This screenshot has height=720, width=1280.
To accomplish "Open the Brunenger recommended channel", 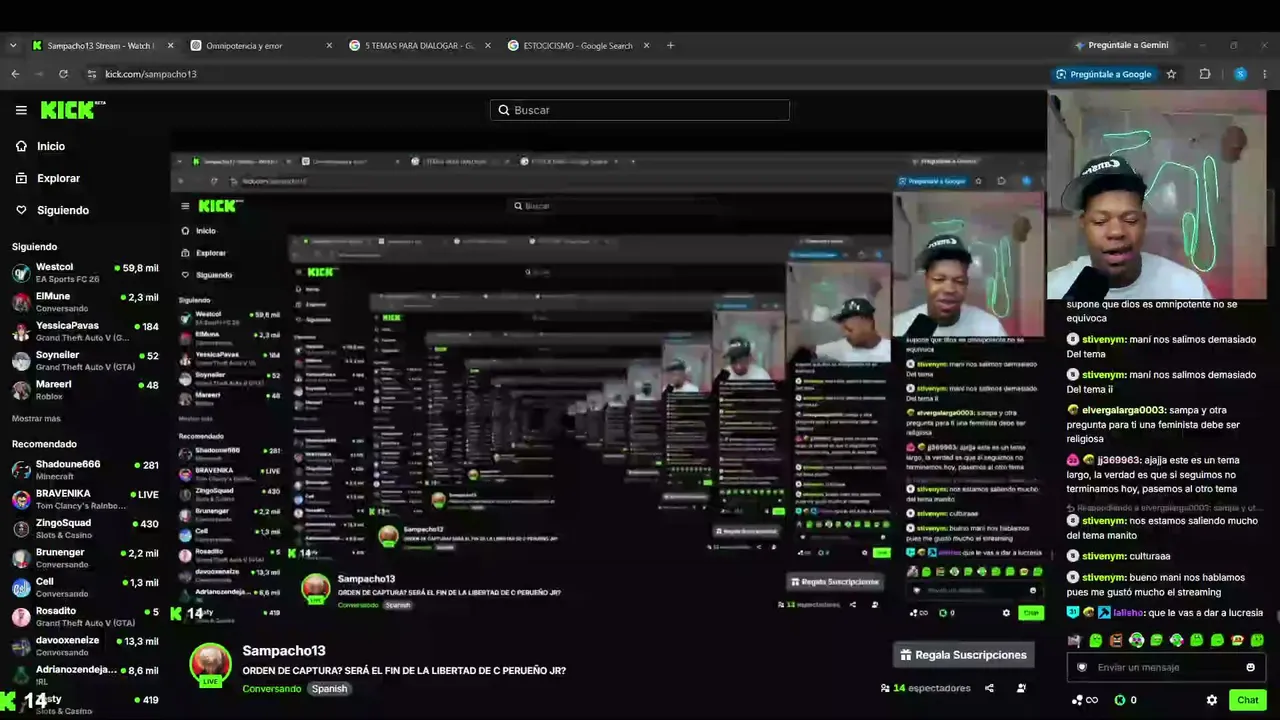I will tap(85, 558).
